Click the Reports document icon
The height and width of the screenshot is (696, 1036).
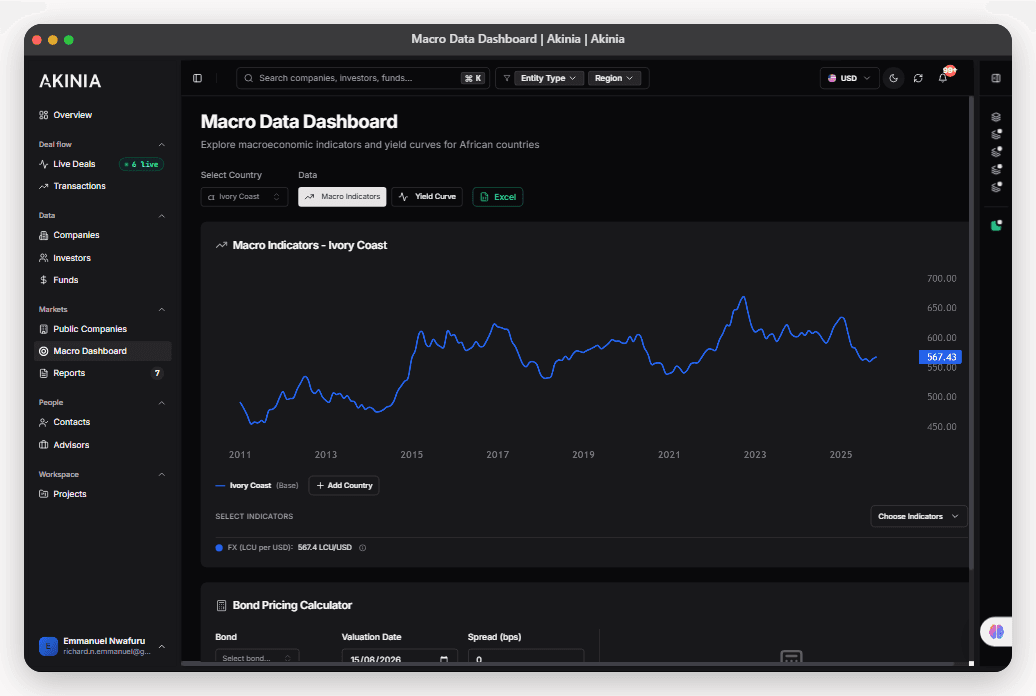pos(44,373)
